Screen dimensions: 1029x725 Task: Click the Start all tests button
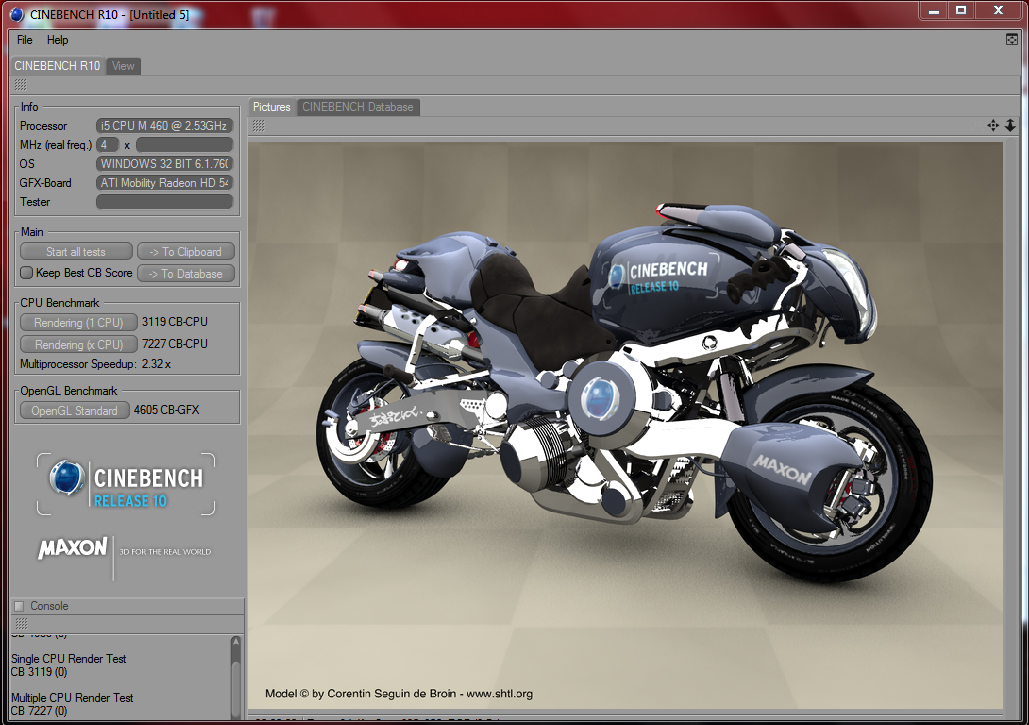(75, 252)
